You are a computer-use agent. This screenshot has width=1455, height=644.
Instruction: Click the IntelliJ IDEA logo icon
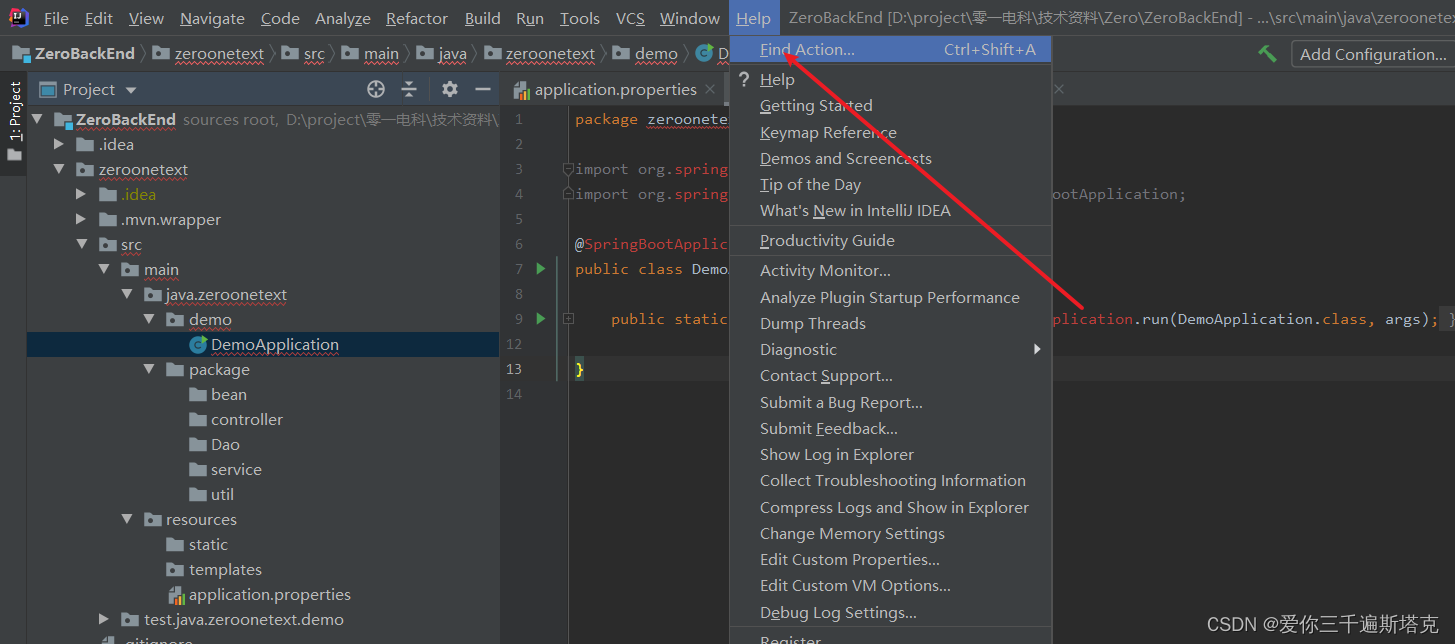coord(19,17)
